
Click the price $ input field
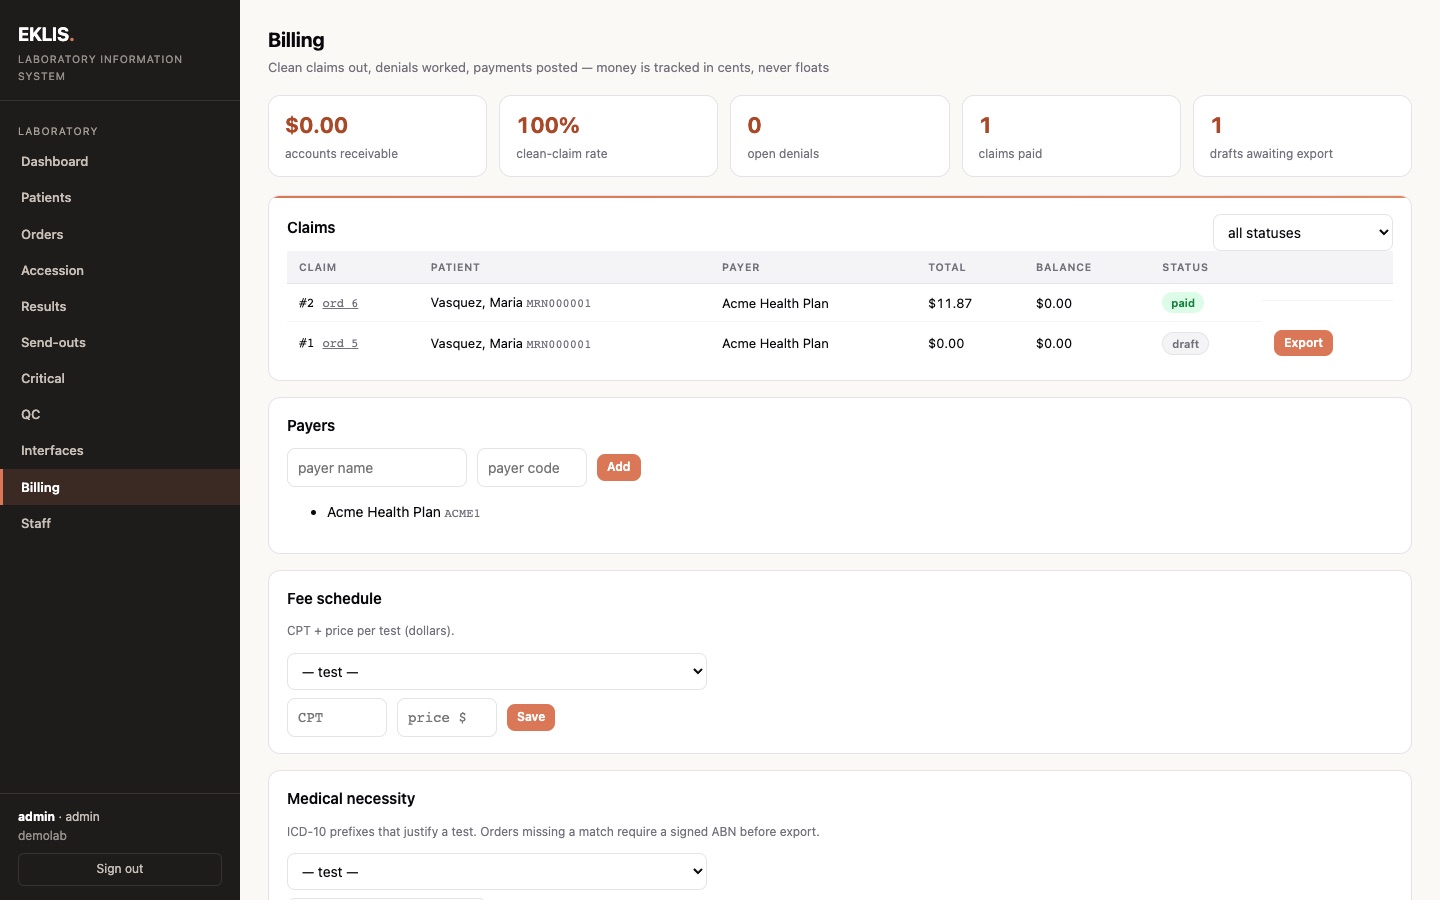click(447, 718)
